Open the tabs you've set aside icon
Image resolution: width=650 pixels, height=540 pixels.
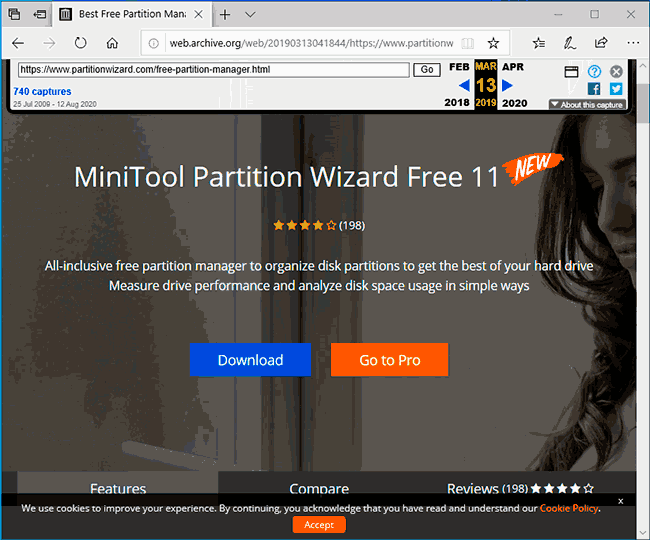tap(15, 15)
